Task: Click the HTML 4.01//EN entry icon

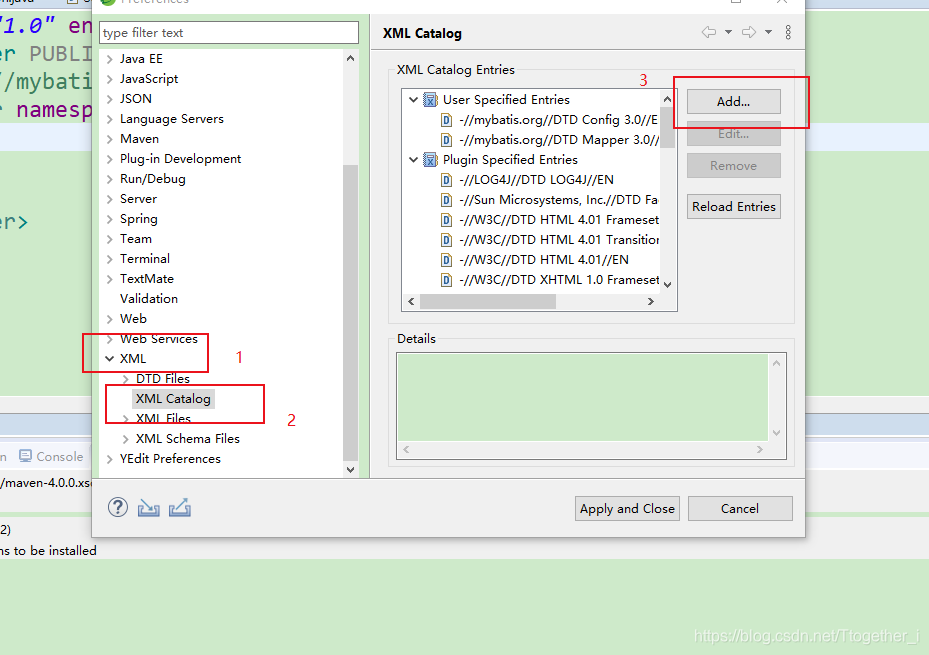Action: (447, 260)
